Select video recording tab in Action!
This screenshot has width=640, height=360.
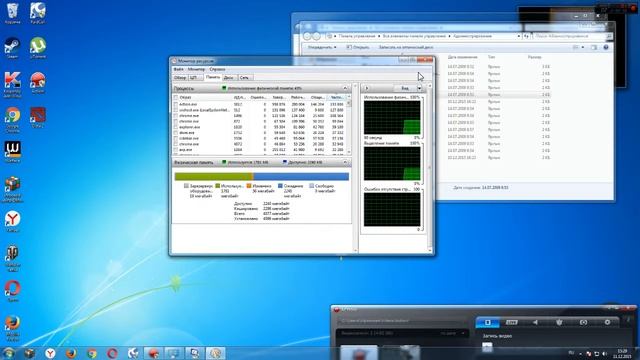[487, 322]
